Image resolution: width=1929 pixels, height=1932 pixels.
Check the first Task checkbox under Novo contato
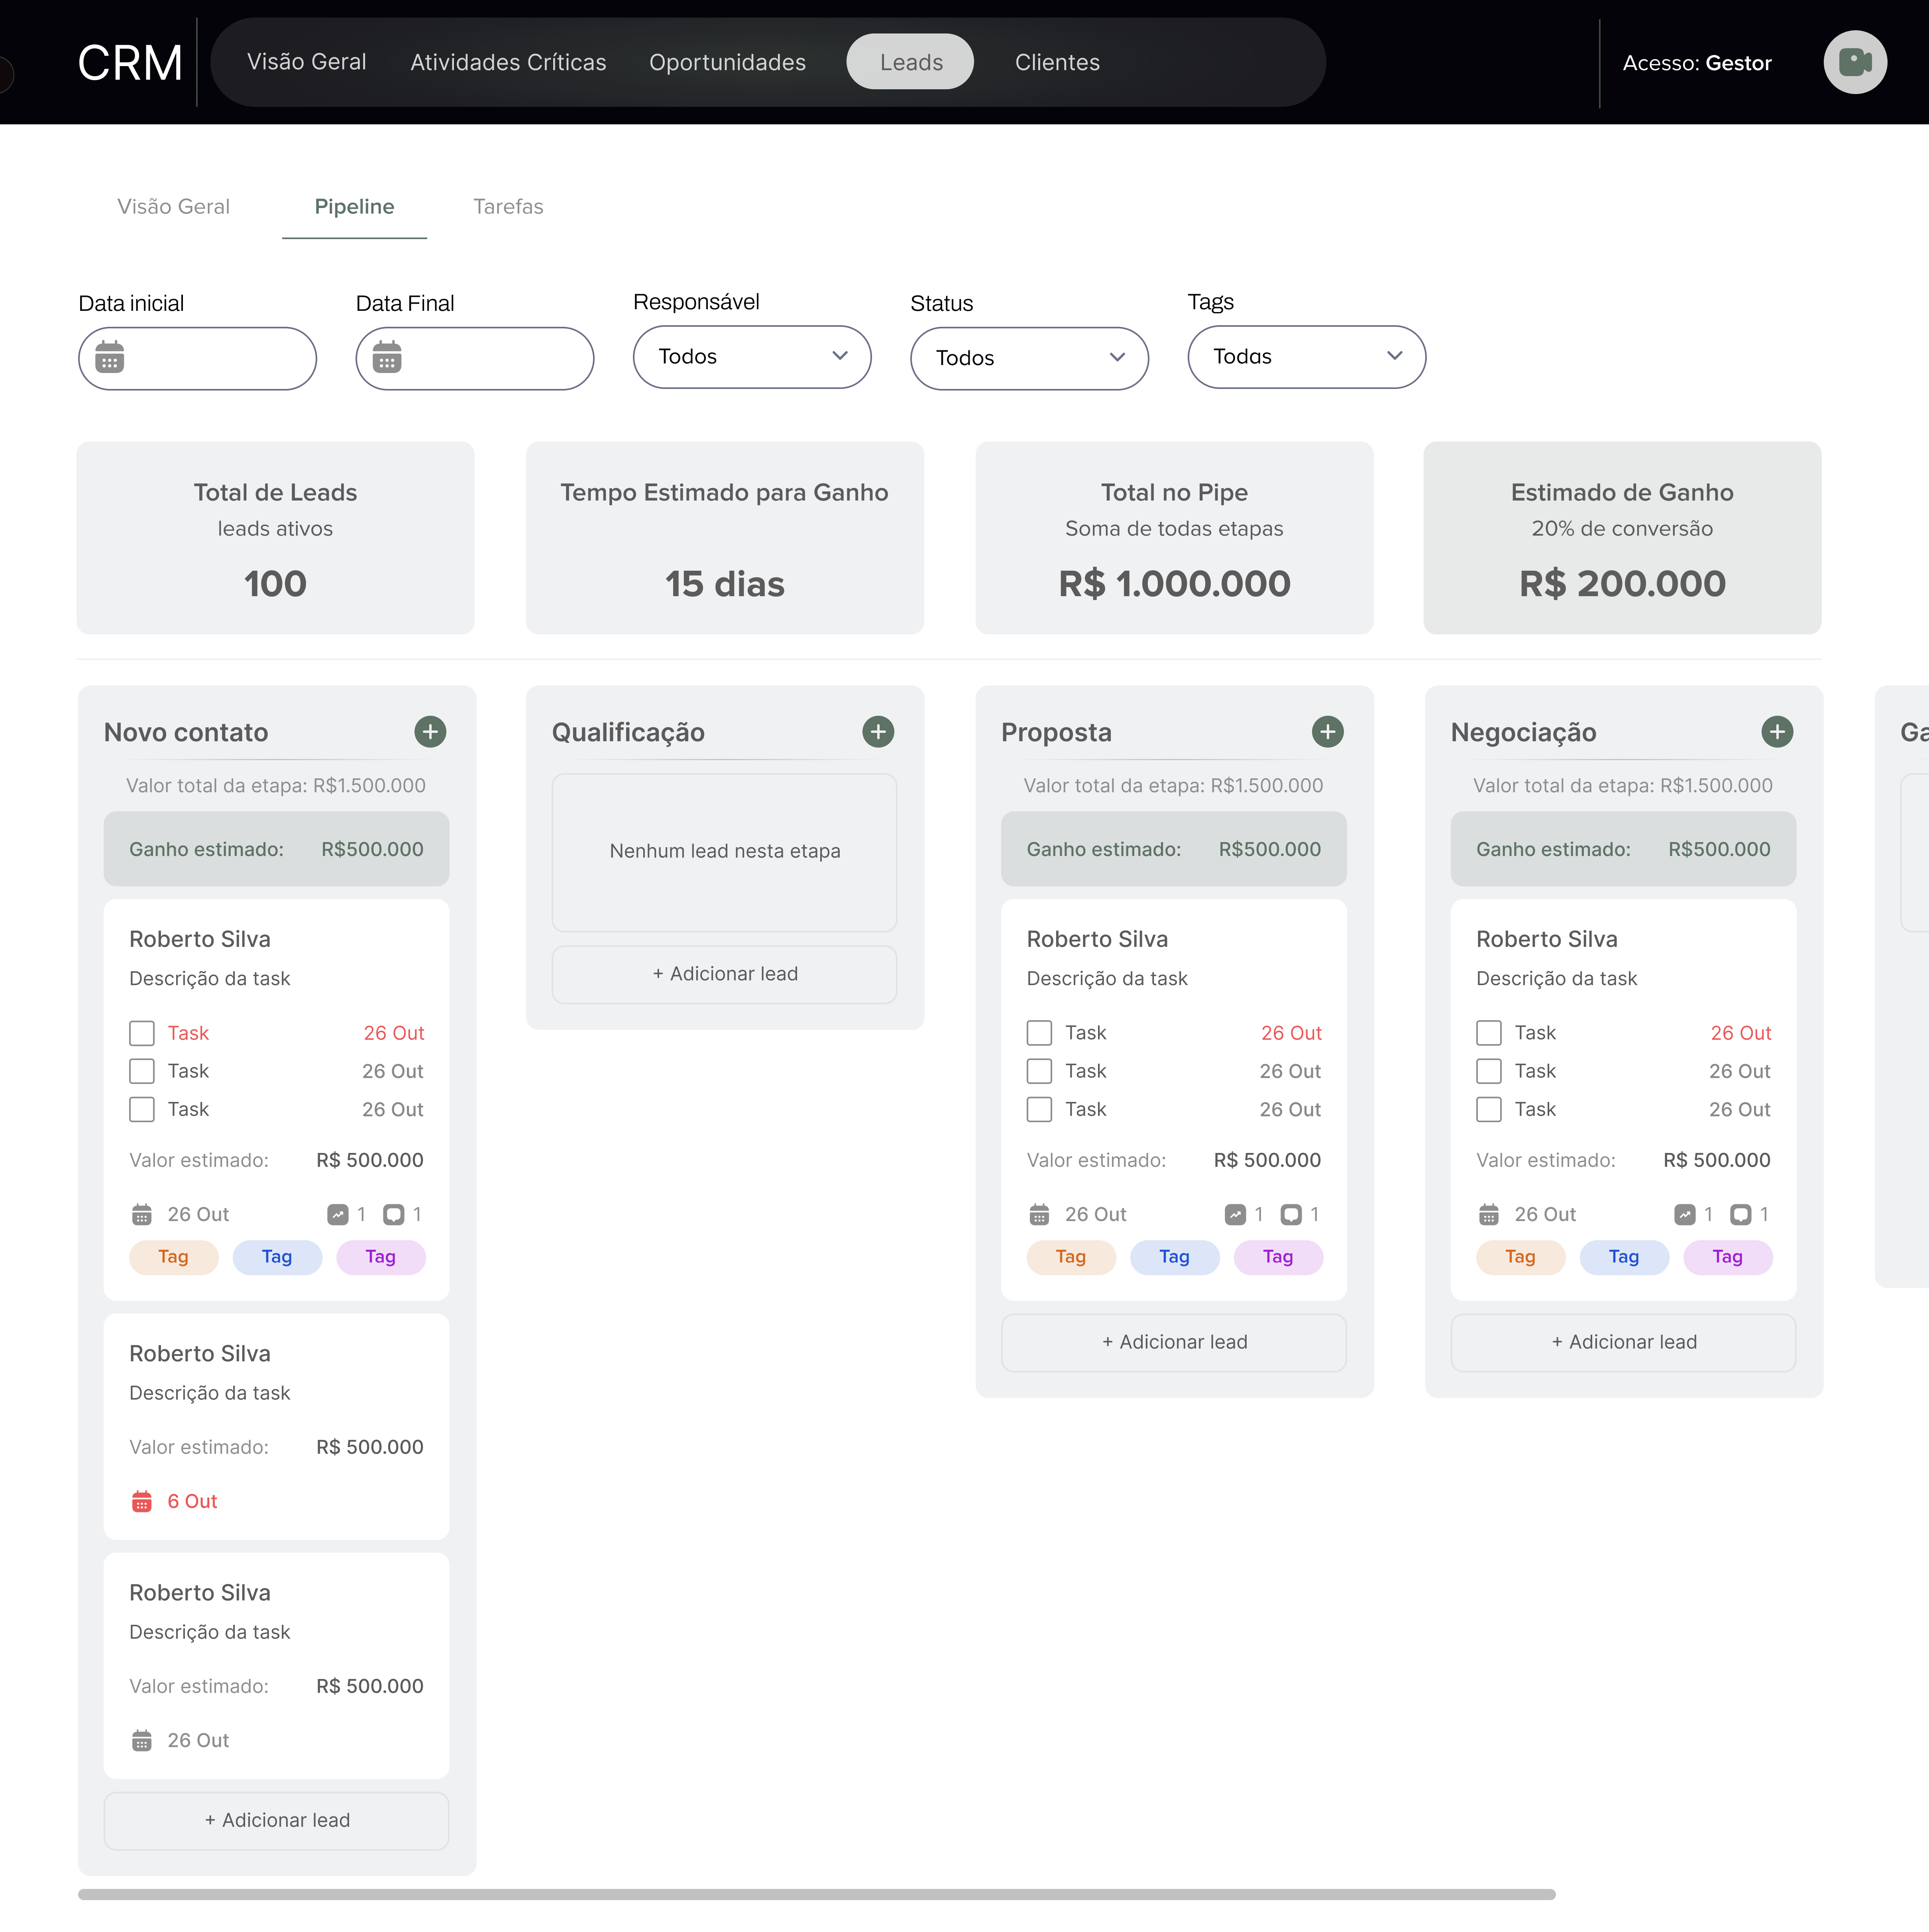[x=141, y=1032]
